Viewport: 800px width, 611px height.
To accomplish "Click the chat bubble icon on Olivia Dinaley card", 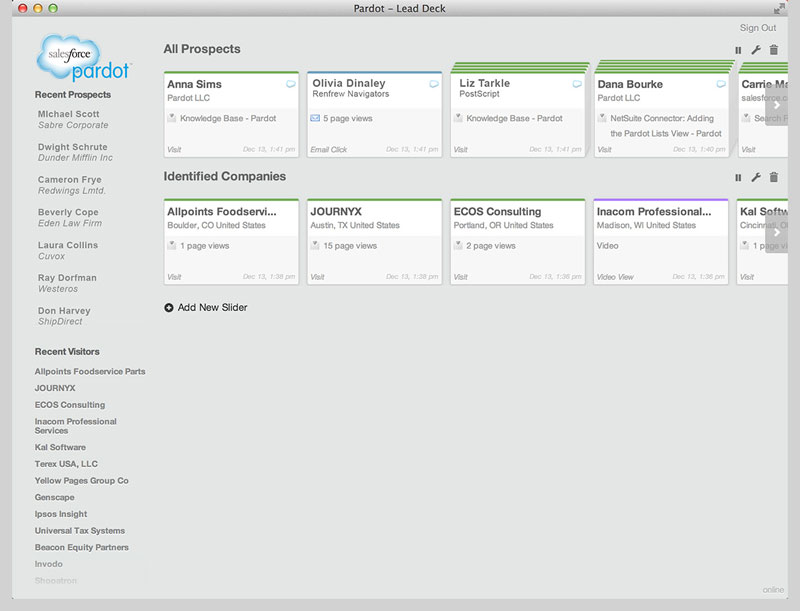I will tap(434, 84).
